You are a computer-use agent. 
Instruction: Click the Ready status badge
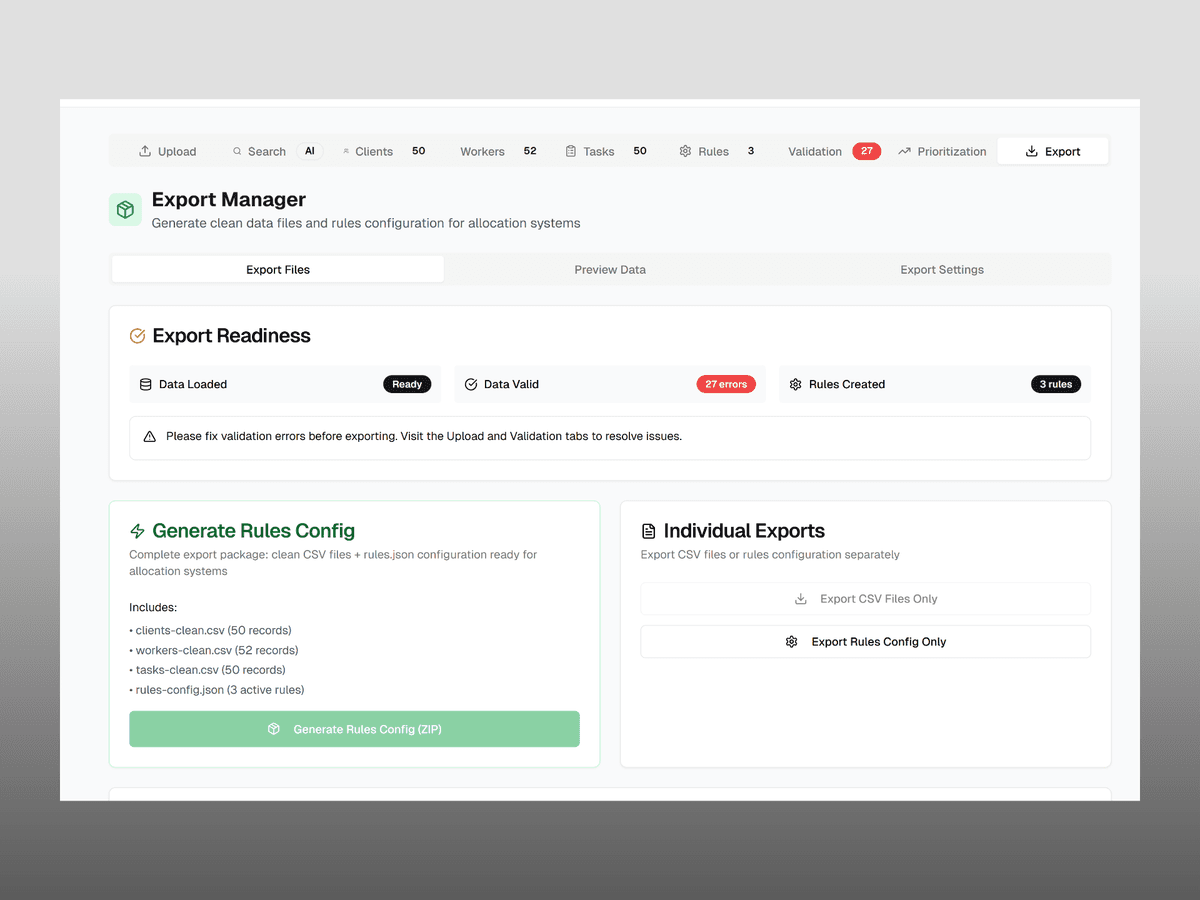point(407,384)
